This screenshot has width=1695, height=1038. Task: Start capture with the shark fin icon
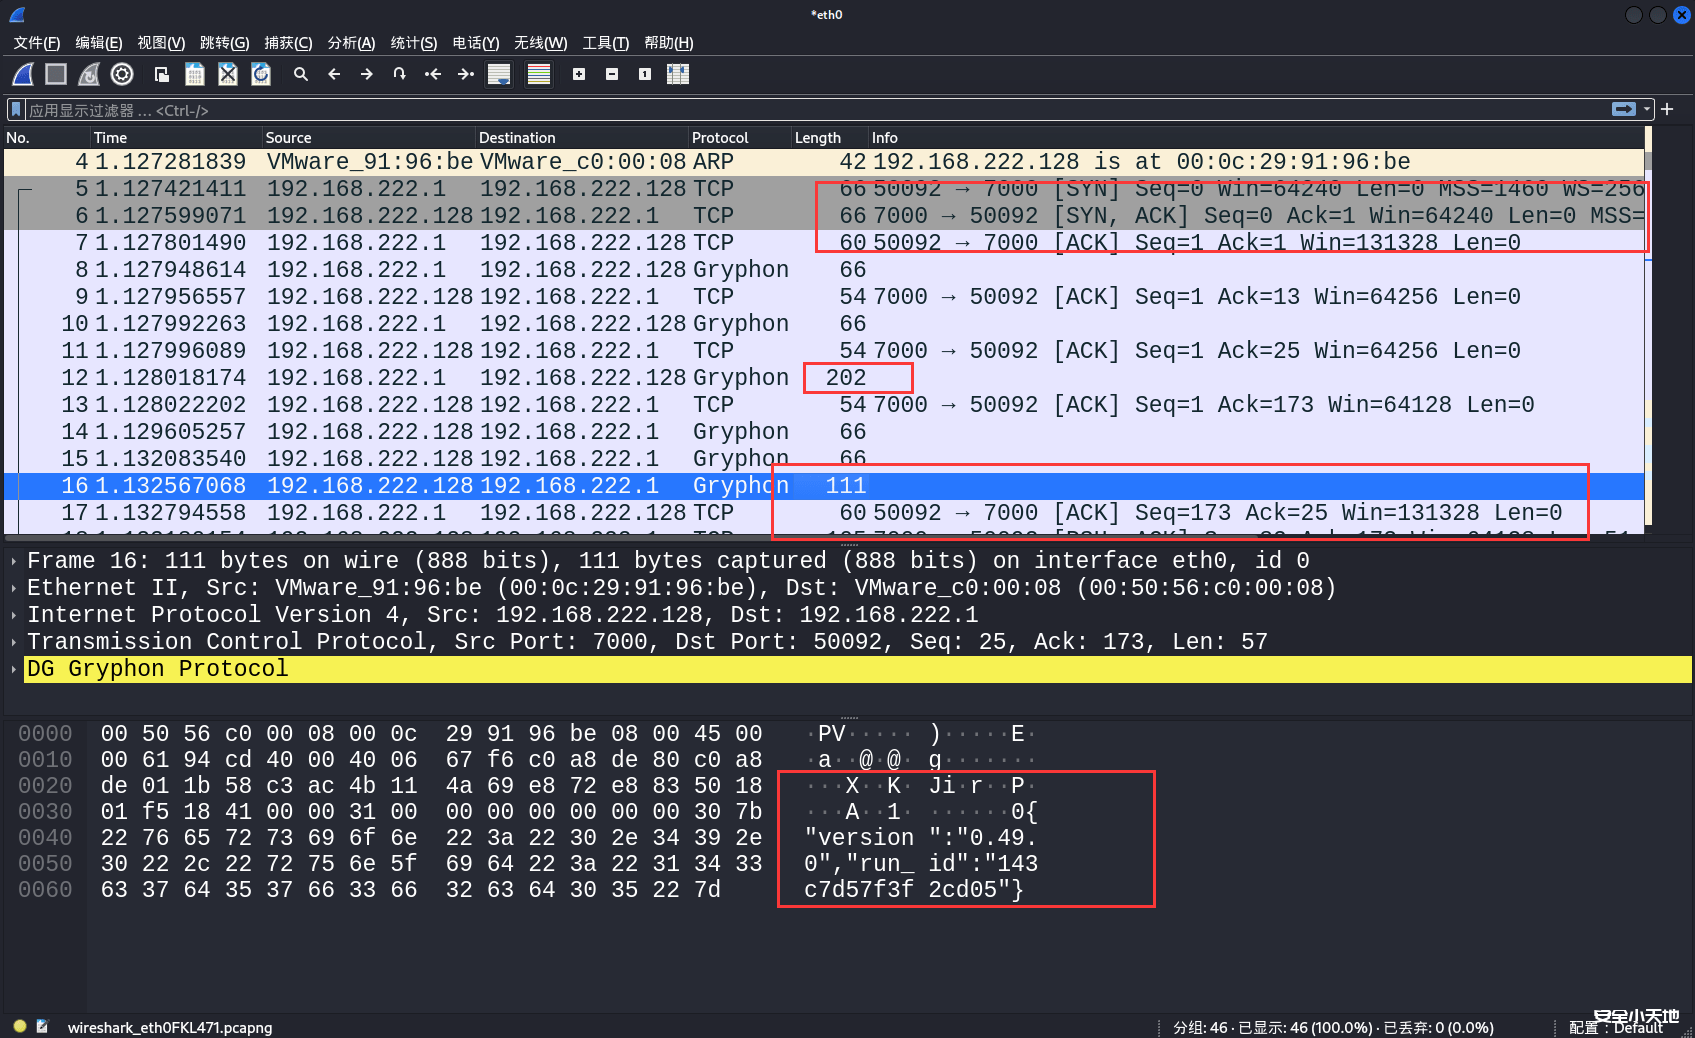[x=23, y=74]
